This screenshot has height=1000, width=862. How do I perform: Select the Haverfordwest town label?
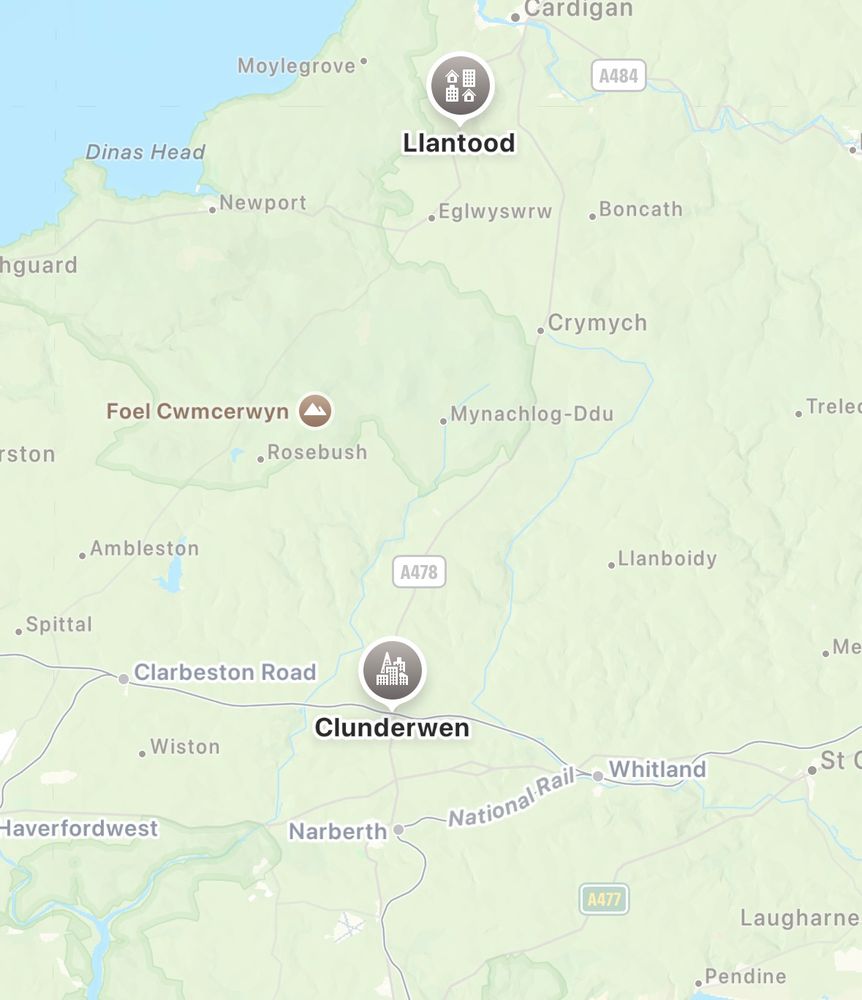click(79, 828)
